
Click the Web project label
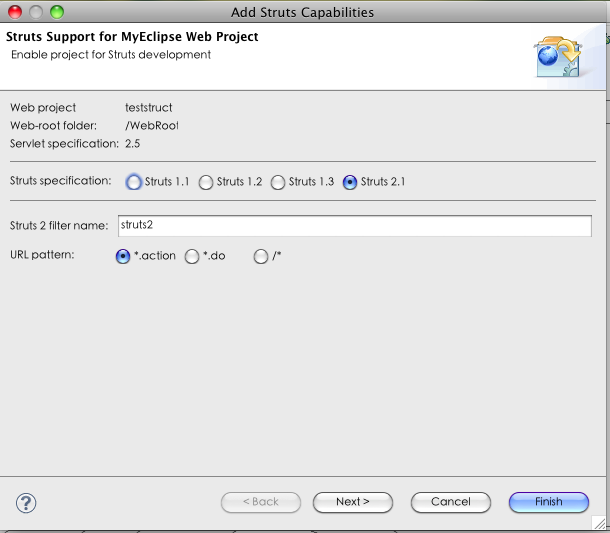click(x=43, y=108)
